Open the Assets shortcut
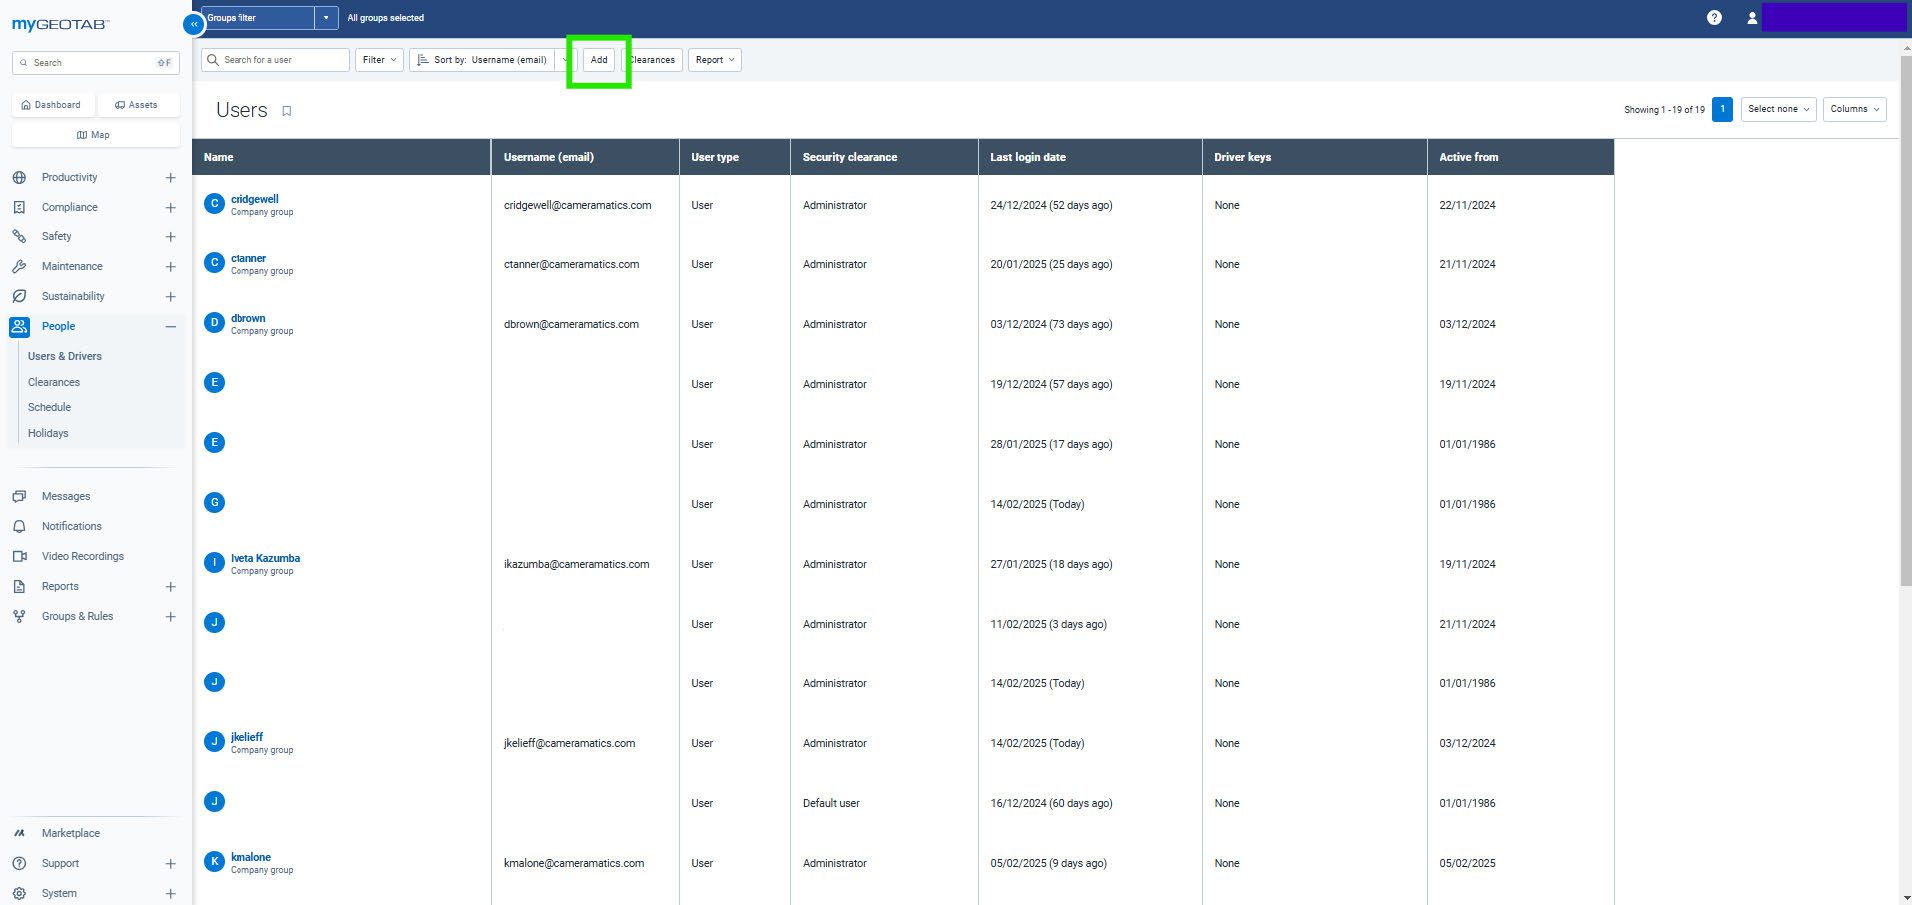The width and height of the screenshot is (1912, 905). coord(137,105)
